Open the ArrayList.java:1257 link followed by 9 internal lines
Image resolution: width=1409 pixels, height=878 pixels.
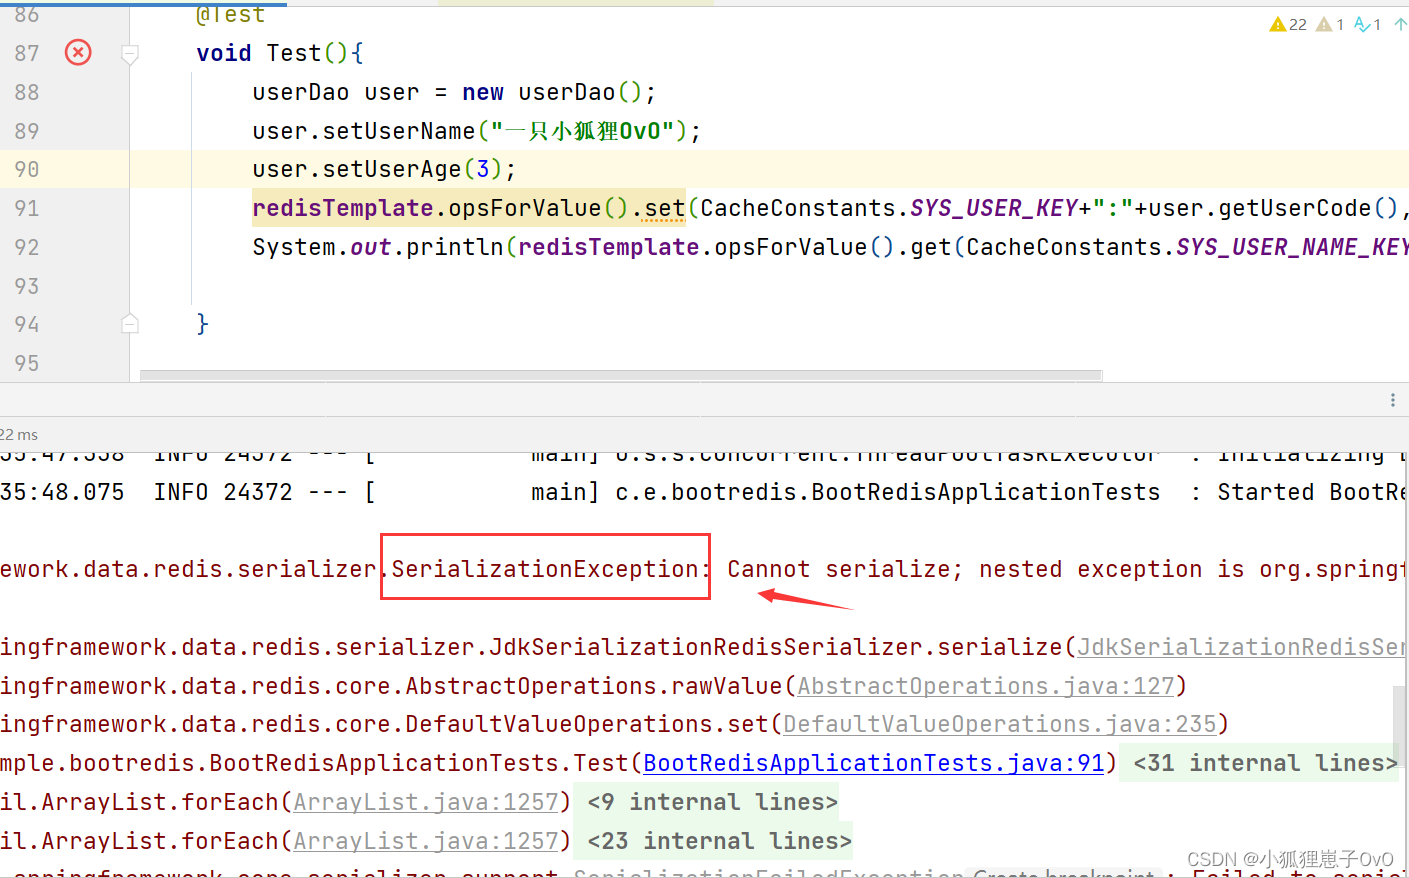click(x=426, y=802)
